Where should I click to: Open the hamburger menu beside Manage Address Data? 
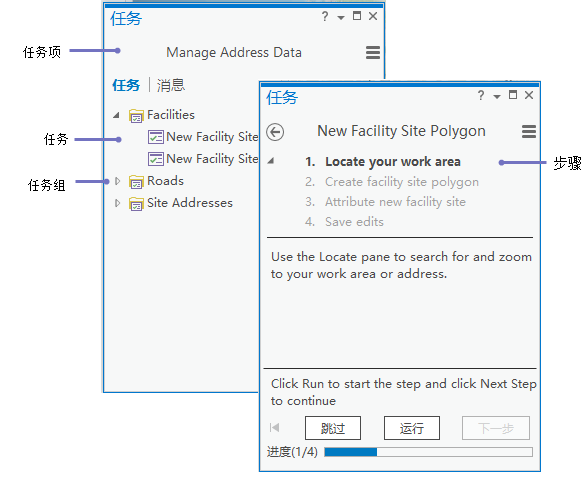[x=373, y=52]
